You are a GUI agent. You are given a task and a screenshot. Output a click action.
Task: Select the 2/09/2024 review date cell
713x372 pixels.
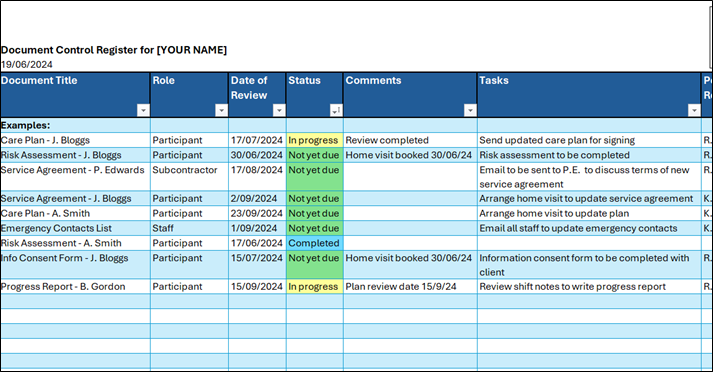(257, 199)
